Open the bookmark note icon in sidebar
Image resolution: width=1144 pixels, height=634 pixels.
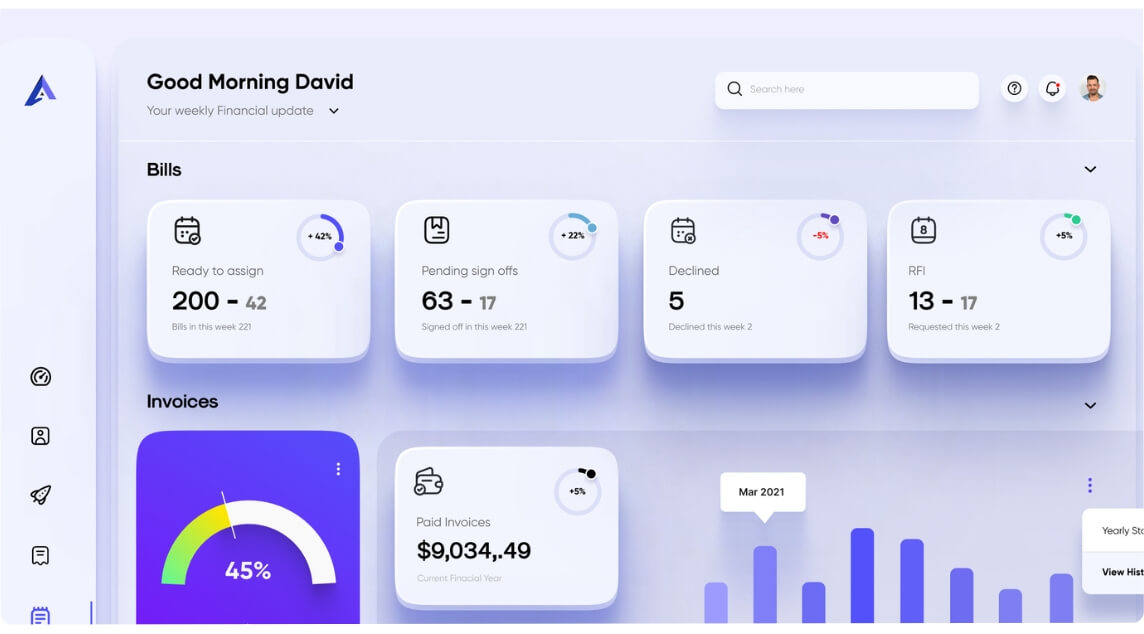point(40,555)
